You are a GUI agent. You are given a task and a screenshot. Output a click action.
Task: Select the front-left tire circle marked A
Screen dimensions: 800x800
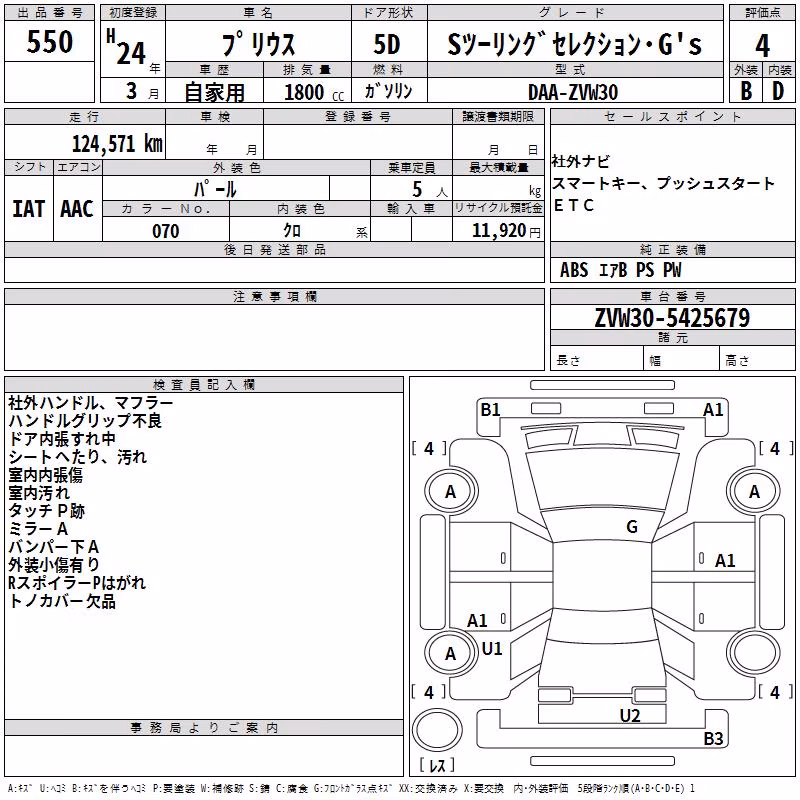pyautogui.click(x=451, y=491)
